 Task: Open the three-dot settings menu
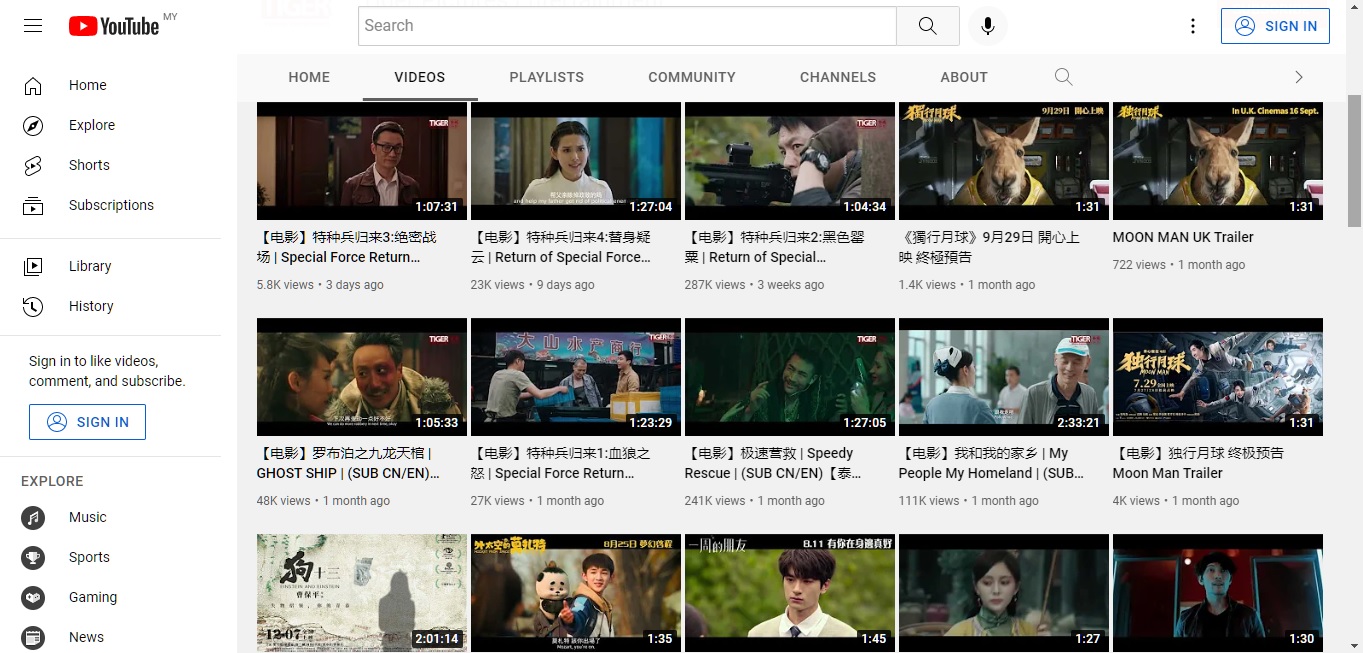pyautogui.click(x=1192, y=26)
